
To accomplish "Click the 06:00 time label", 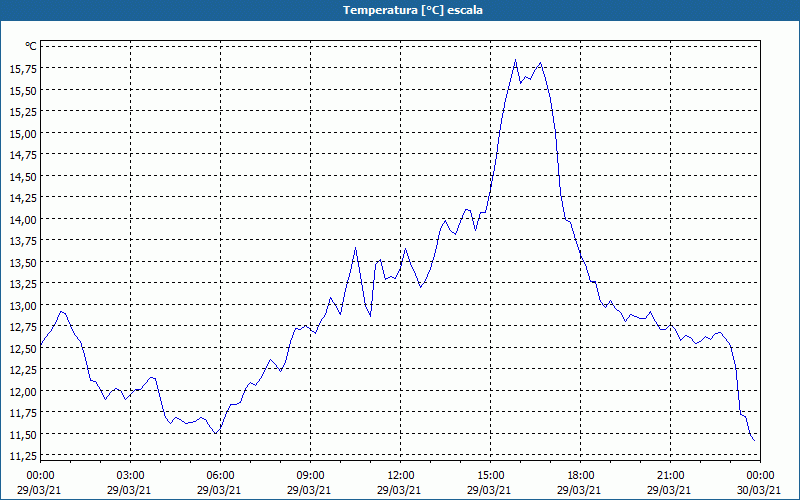I will (220, 476).
